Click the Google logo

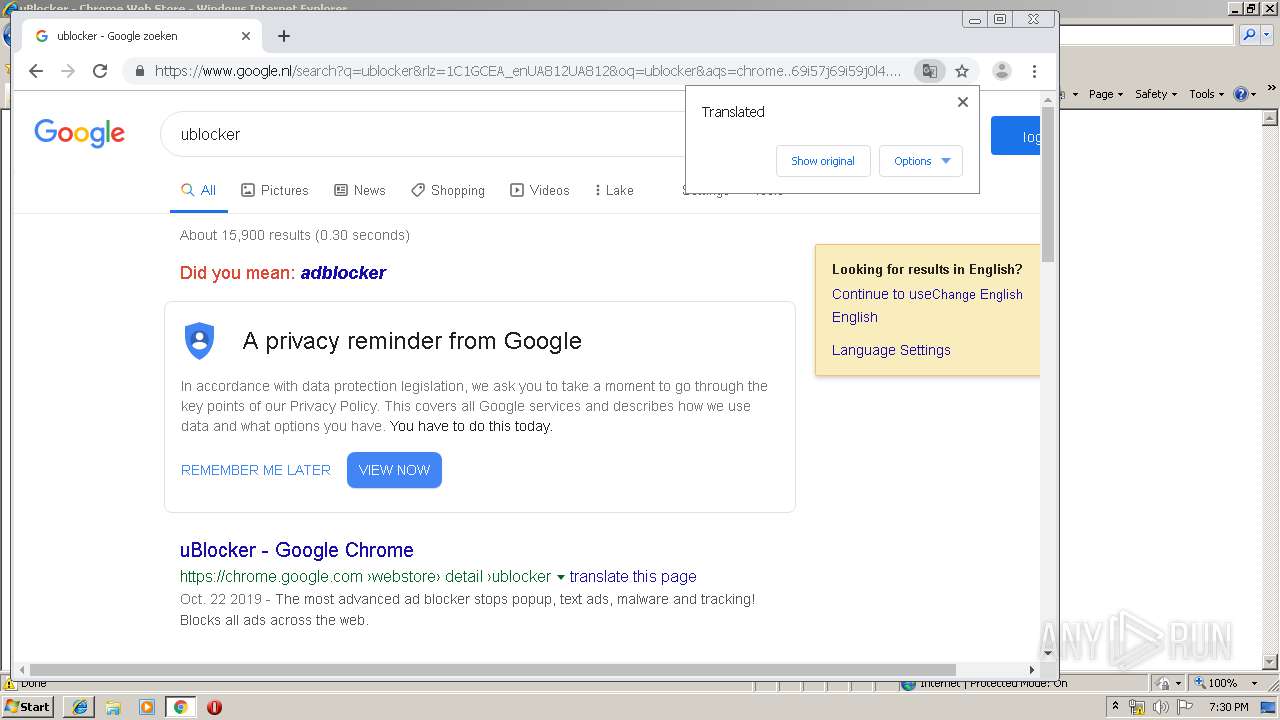coord(79,133)
